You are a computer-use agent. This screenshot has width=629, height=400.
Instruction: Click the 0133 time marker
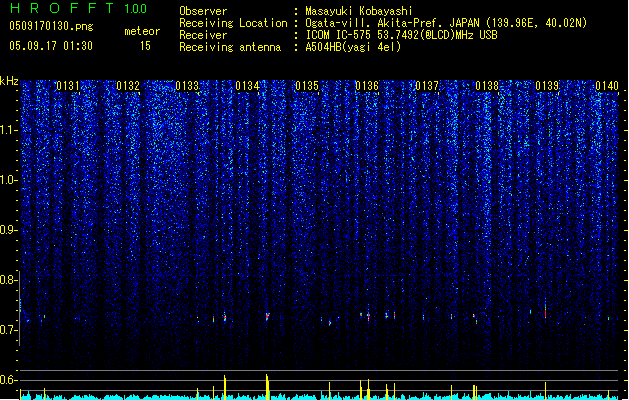pyautogui.click(x=187, y=86)
